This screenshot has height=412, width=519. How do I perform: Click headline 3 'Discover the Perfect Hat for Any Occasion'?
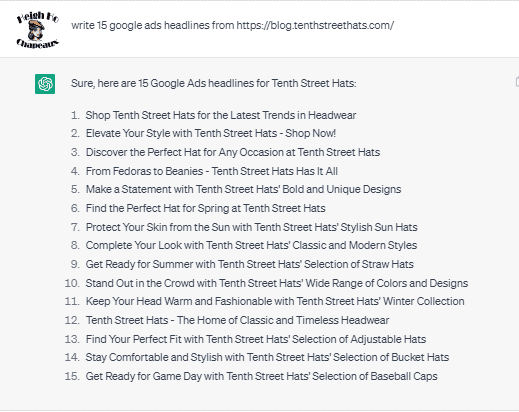233,152
